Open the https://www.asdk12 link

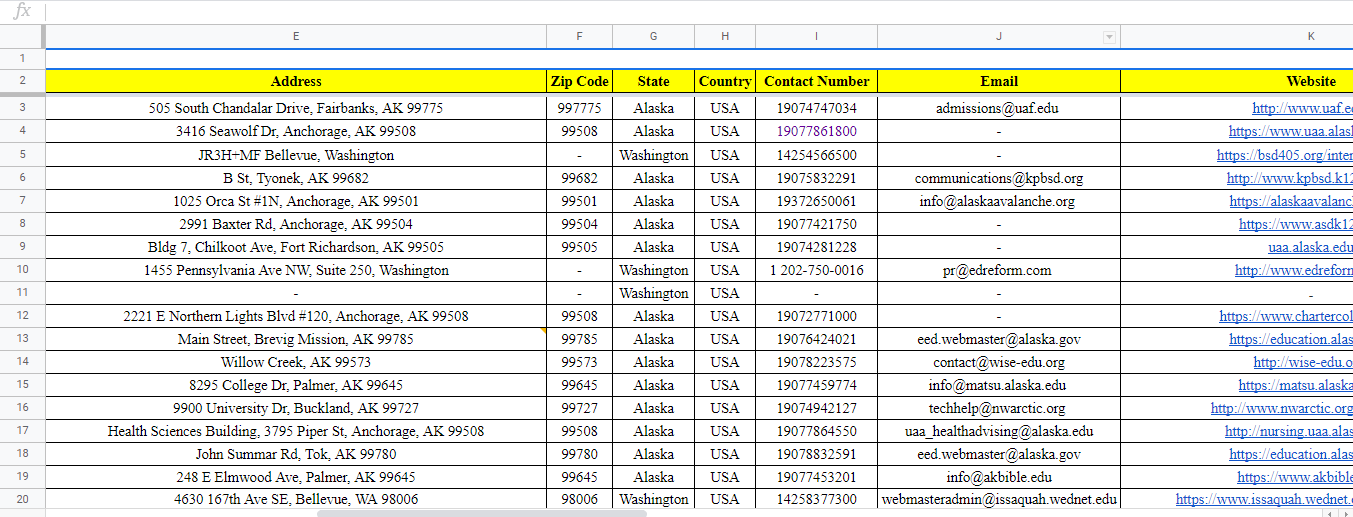(1296, 224)
